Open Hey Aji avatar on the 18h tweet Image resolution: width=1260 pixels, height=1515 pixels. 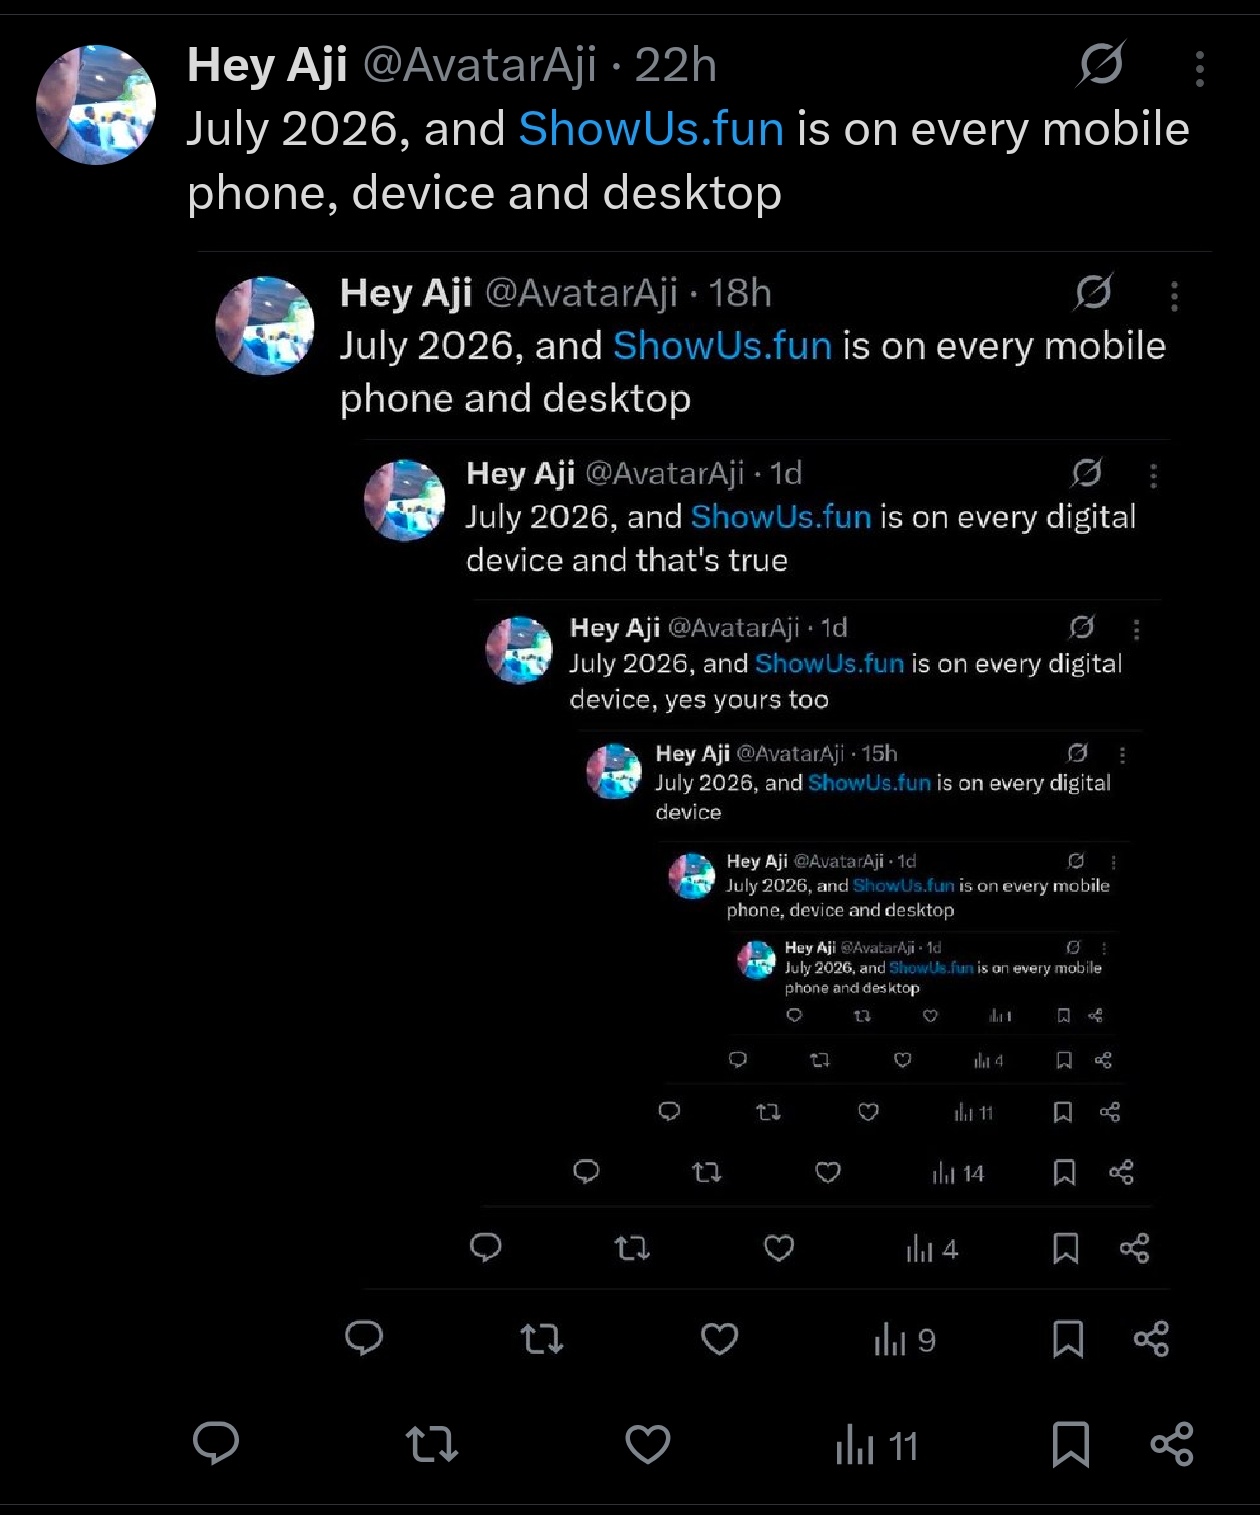(265, 326)
